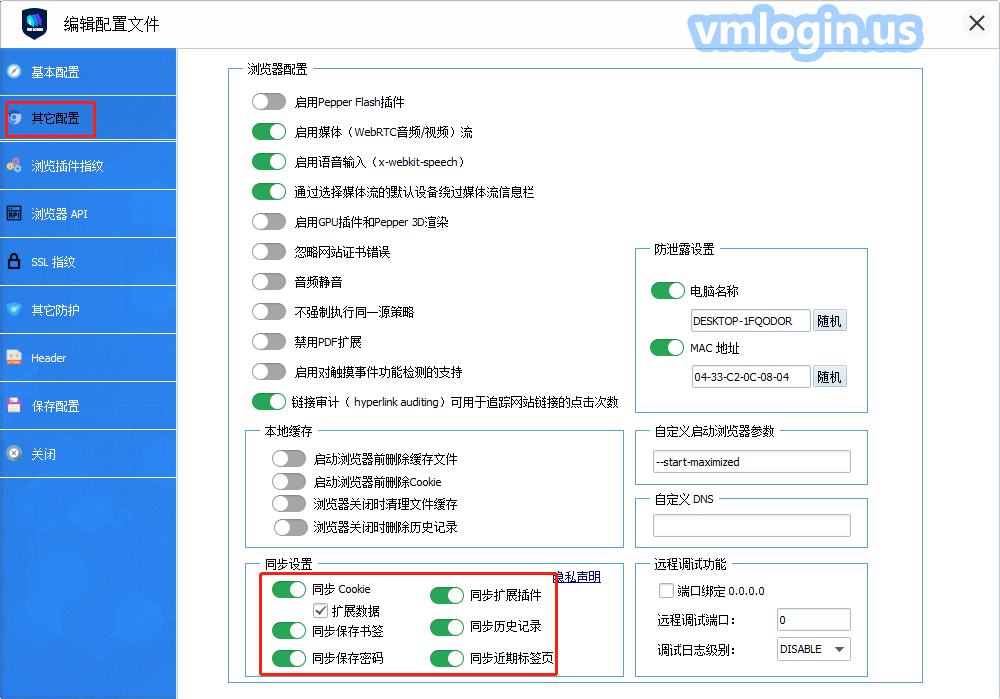The width and height of the screenshot is (1000, 699).
Task: Click 随机 button for the MAC 地址
Action: click(x=830, y=377)
